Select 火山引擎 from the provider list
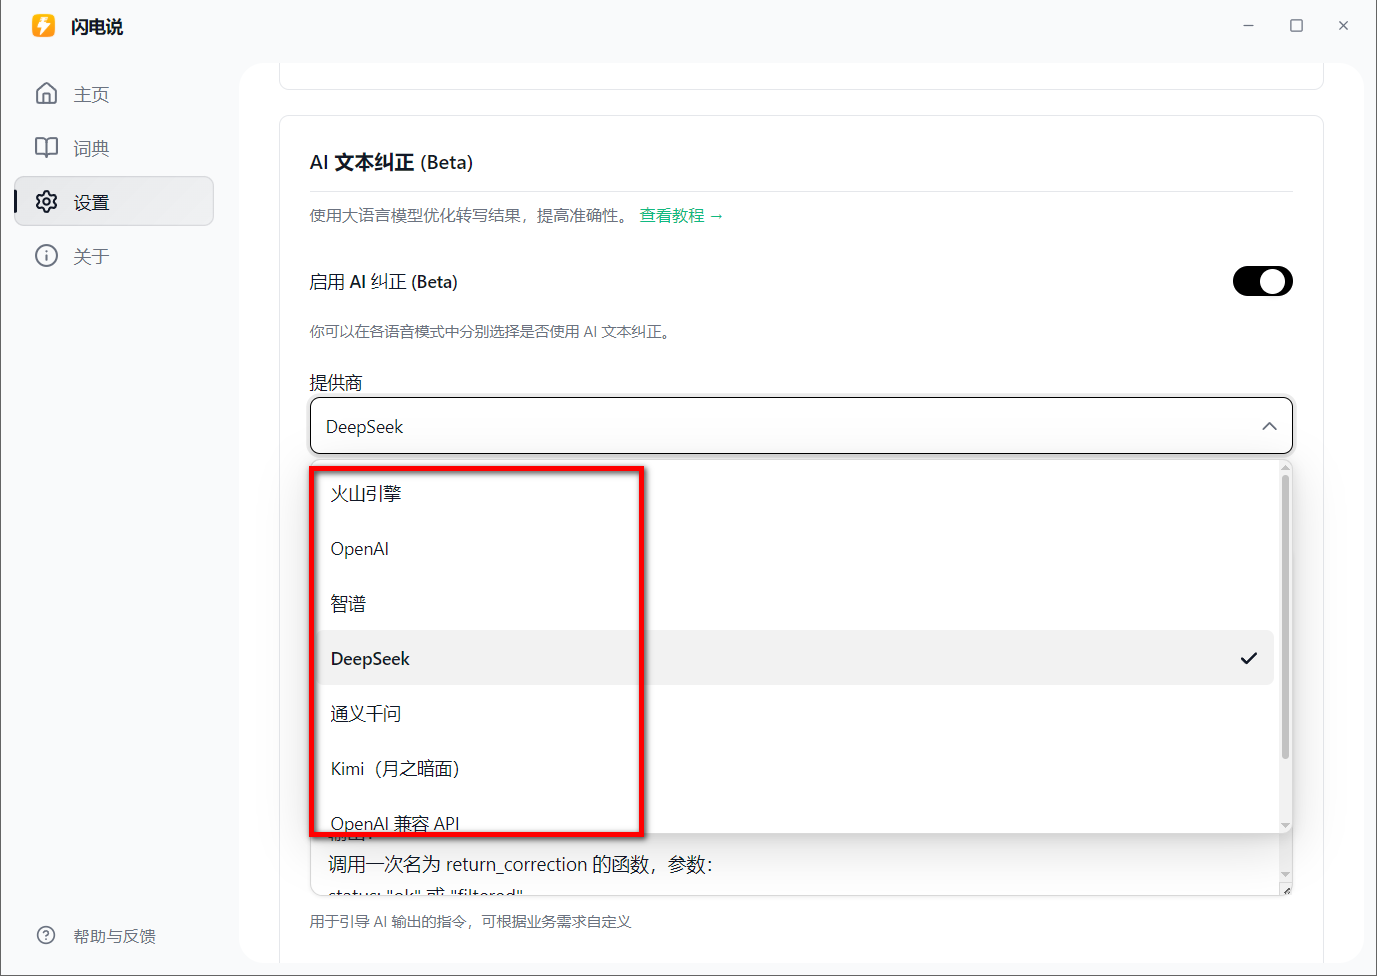 (365, 492)
